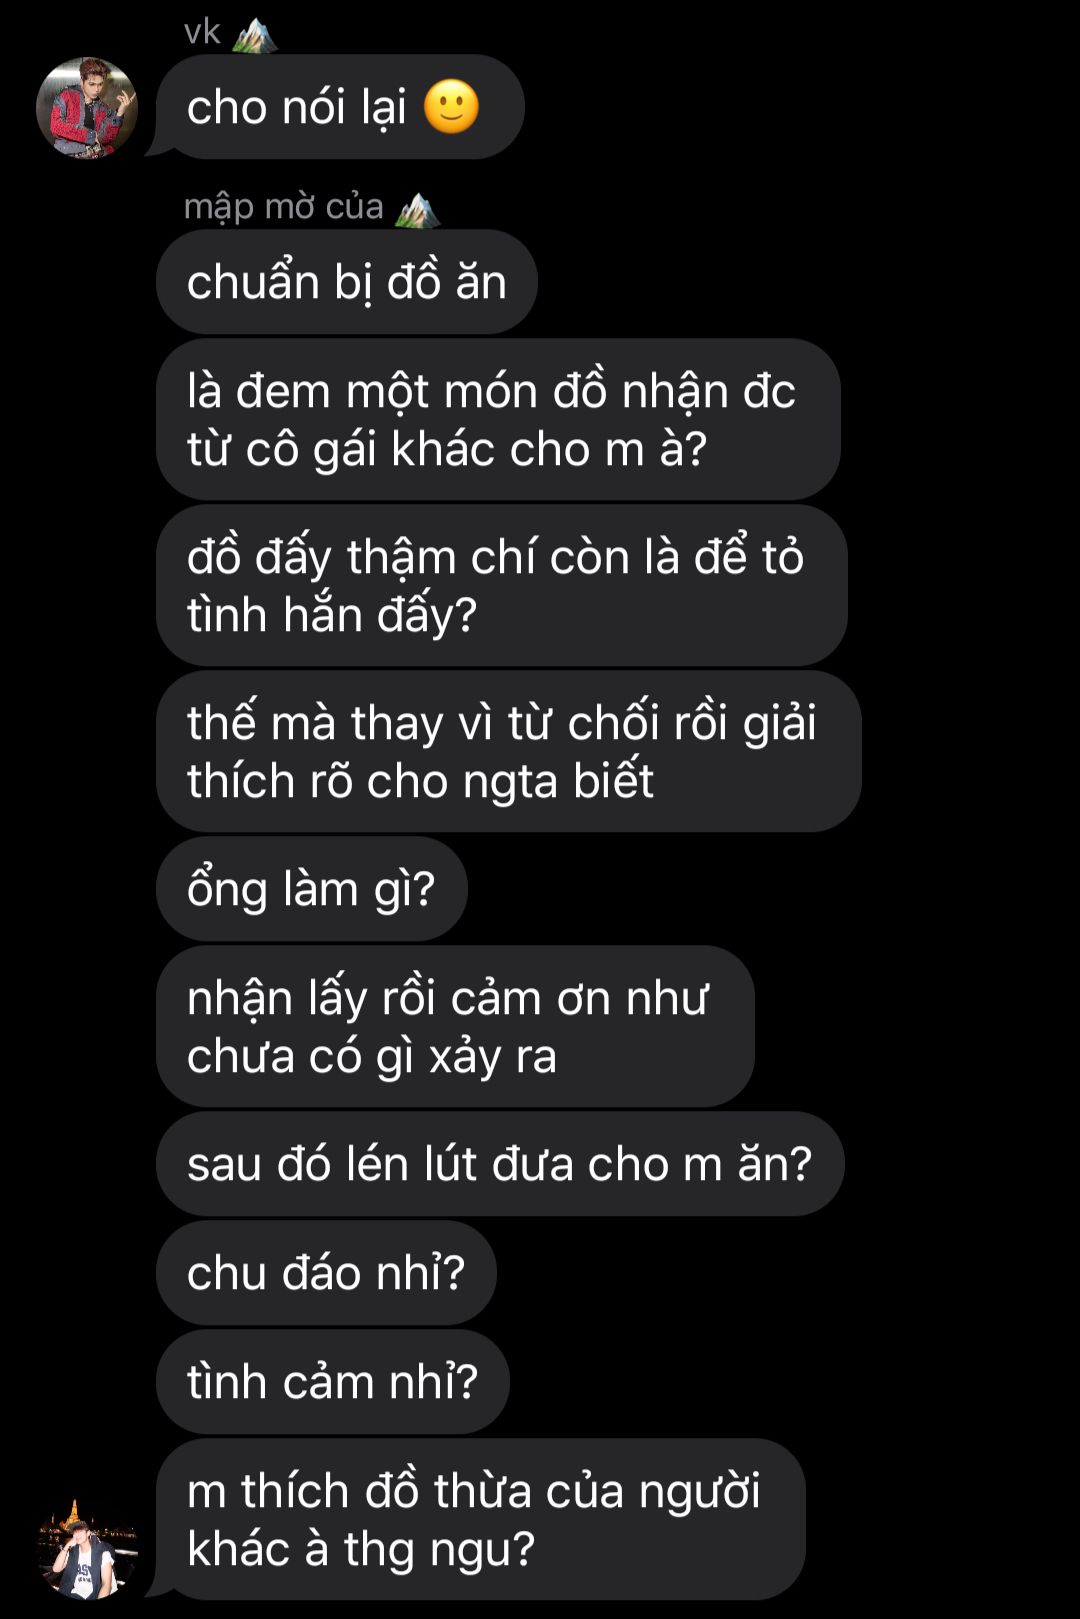Tap the 'ổng làm gì?' bubble
The image size is (1080, 1619).
point(312,889)
